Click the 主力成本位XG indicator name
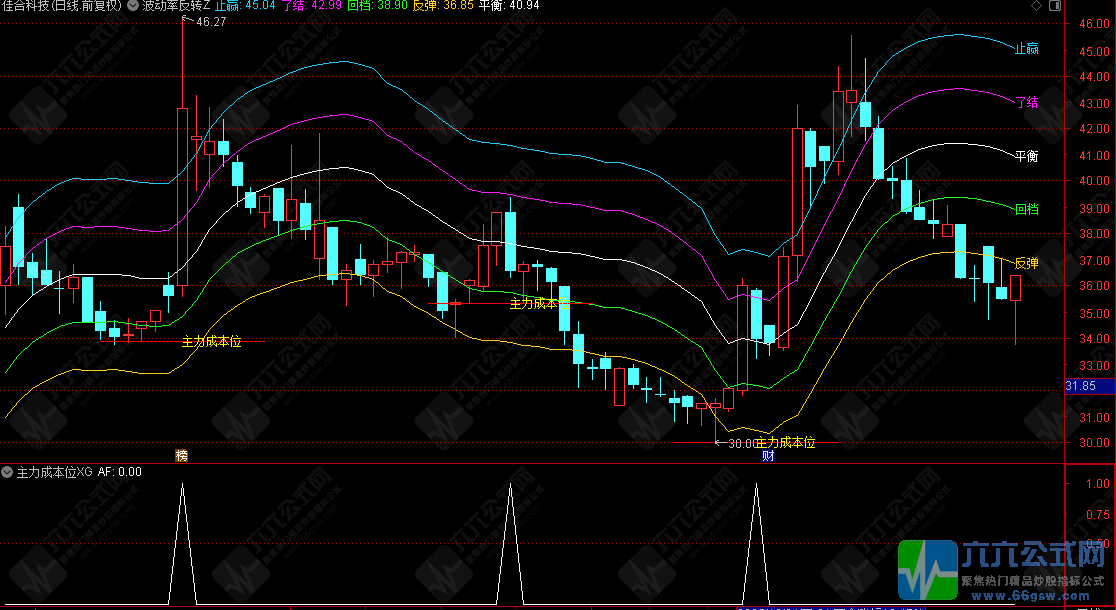The image size is (1116, 610). pos(55,472)
